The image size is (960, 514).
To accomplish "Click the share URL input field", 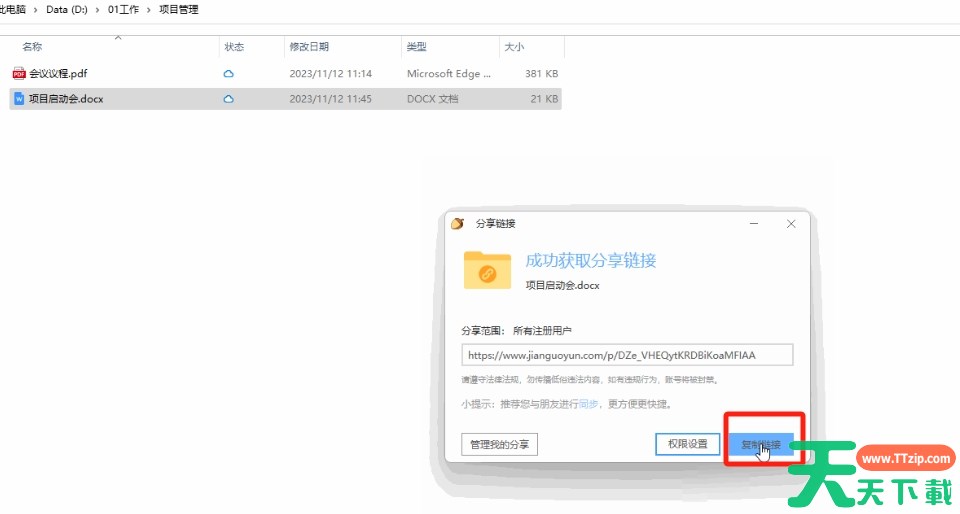I will [628, 355].
